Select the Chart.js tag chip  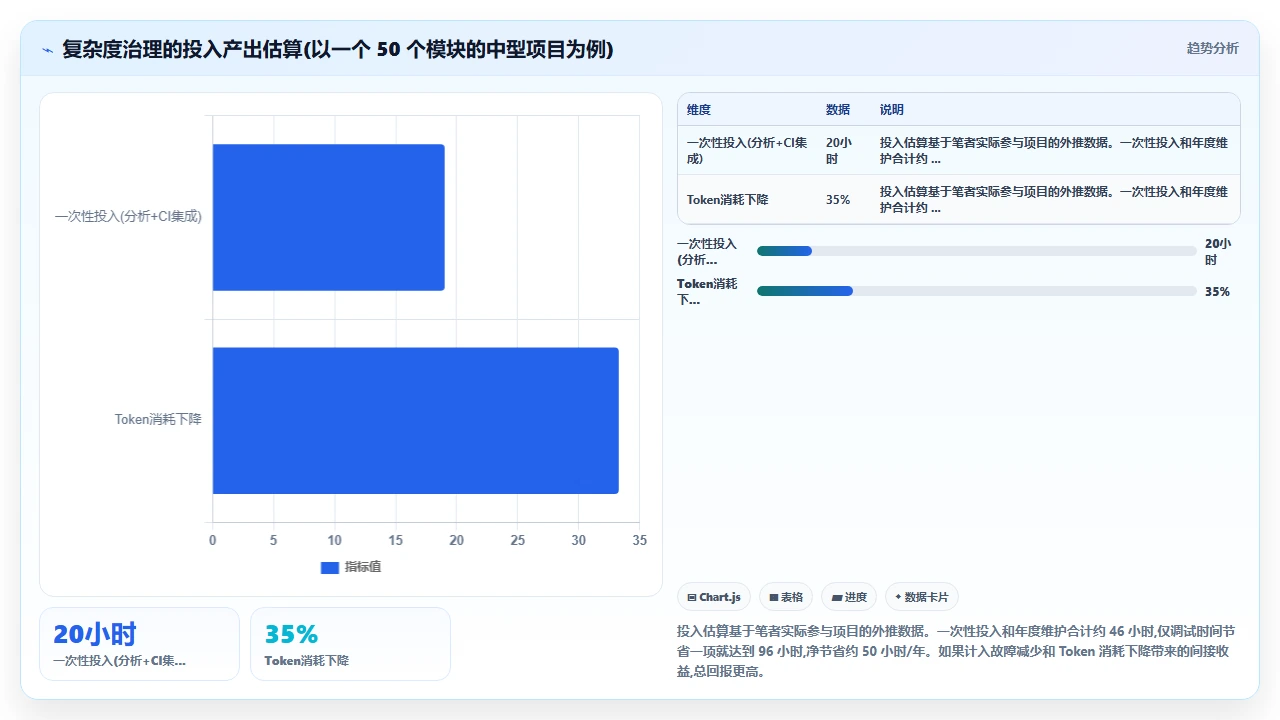(714, 597)
